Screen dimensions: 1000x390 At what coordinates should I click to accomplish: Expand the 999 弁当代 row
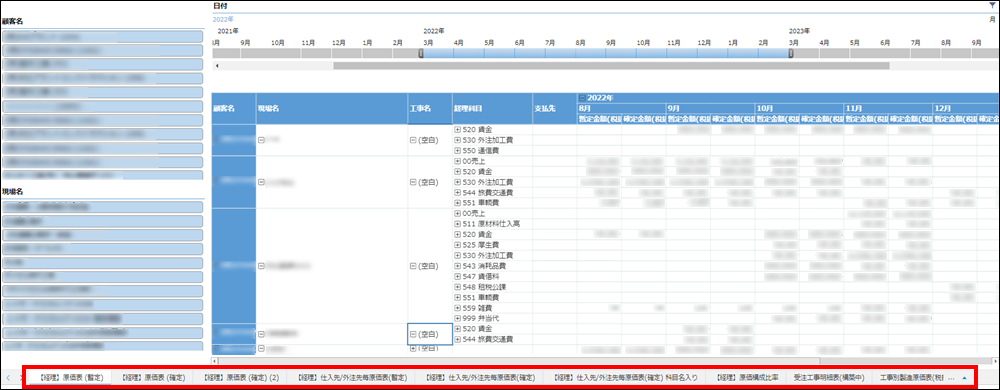(457, 318)
